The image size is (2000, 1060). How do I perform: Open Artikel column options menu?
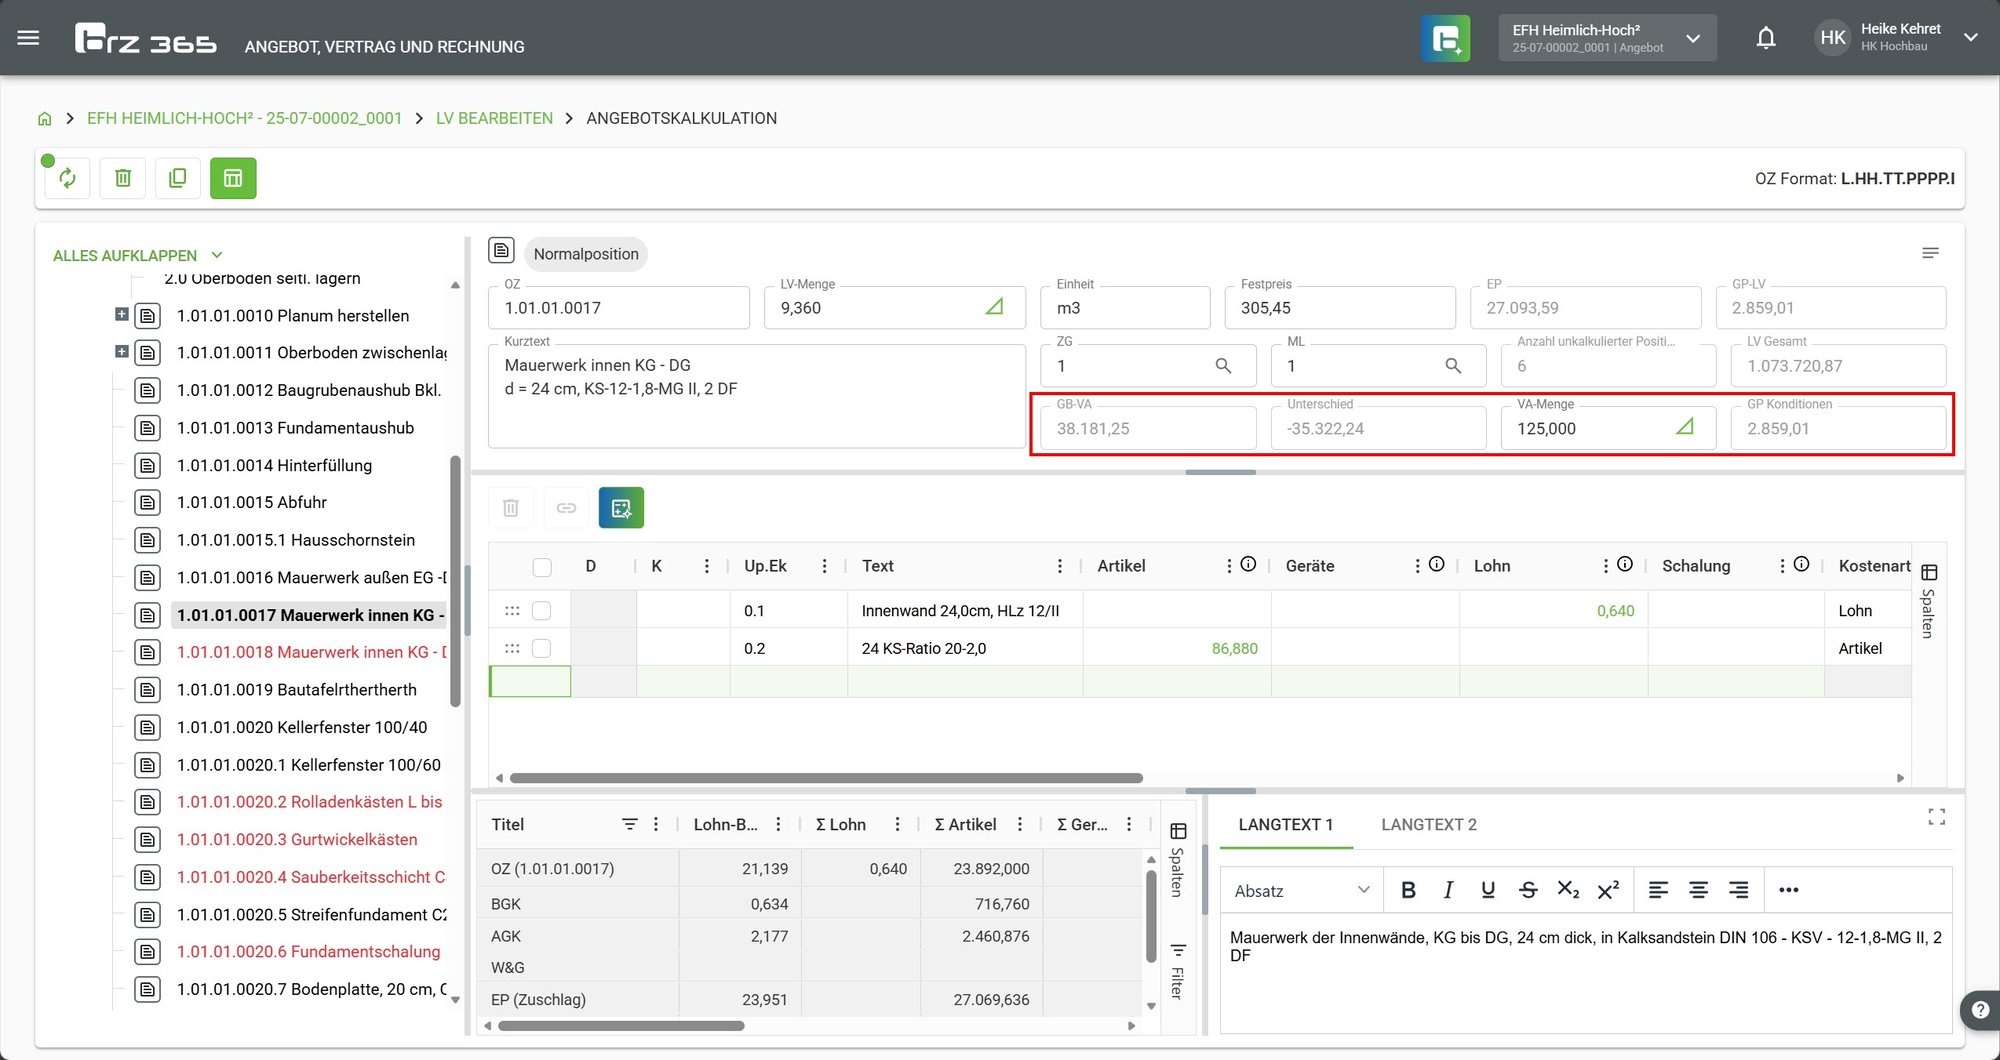coord(1229,566)
